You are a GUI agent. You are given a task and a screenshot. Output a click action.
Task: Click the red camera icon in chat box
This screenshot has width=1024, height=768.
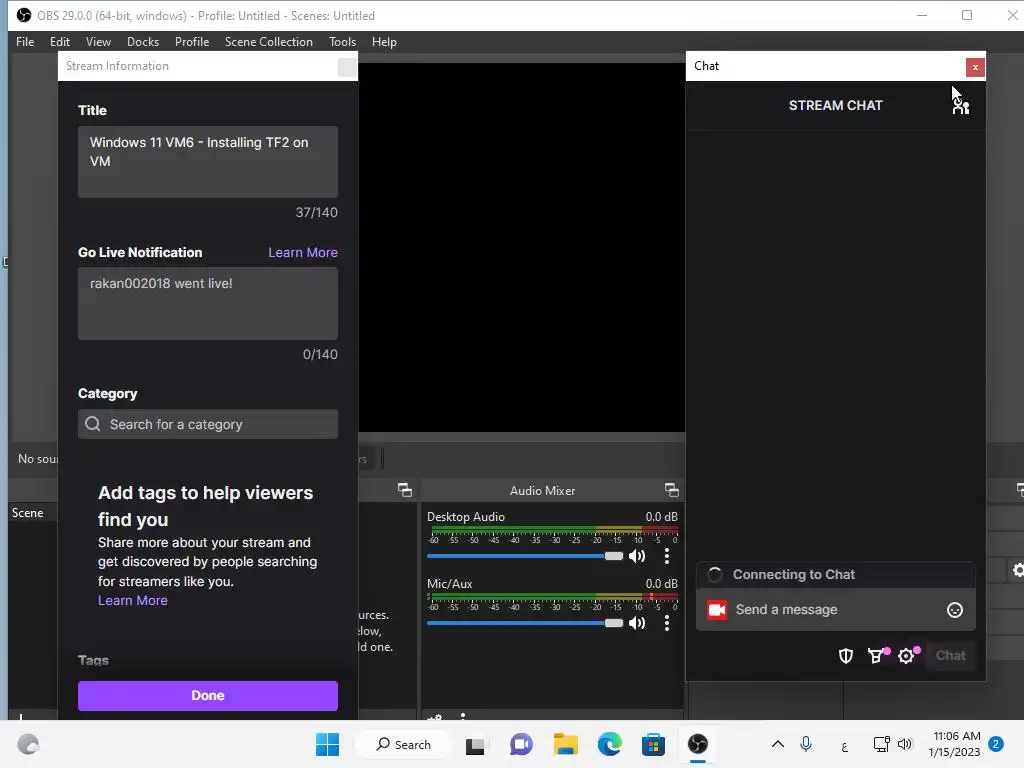717,610
